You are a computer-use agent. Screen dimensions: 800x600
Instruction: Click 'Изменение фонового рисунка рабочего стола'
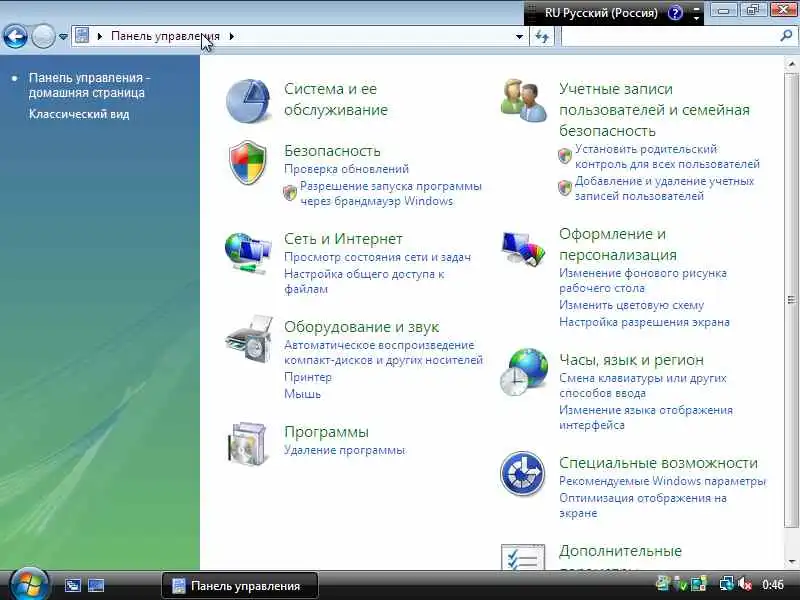[x=643, y=280]
